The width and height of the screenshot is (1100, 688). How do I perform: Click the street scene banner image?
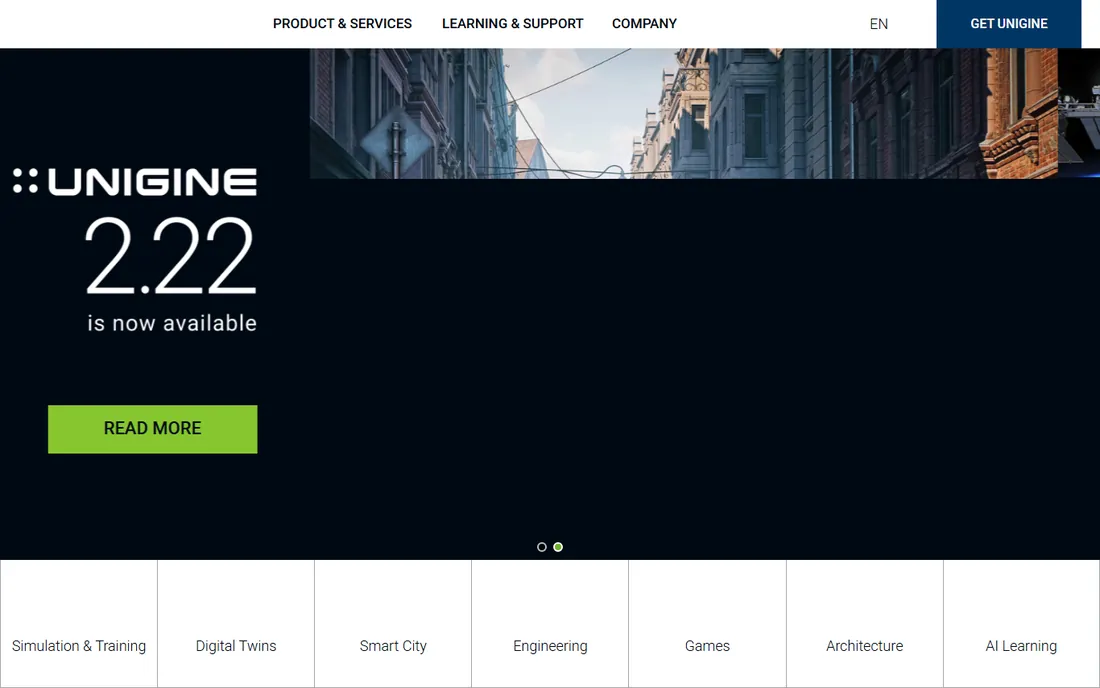[683, 113]
